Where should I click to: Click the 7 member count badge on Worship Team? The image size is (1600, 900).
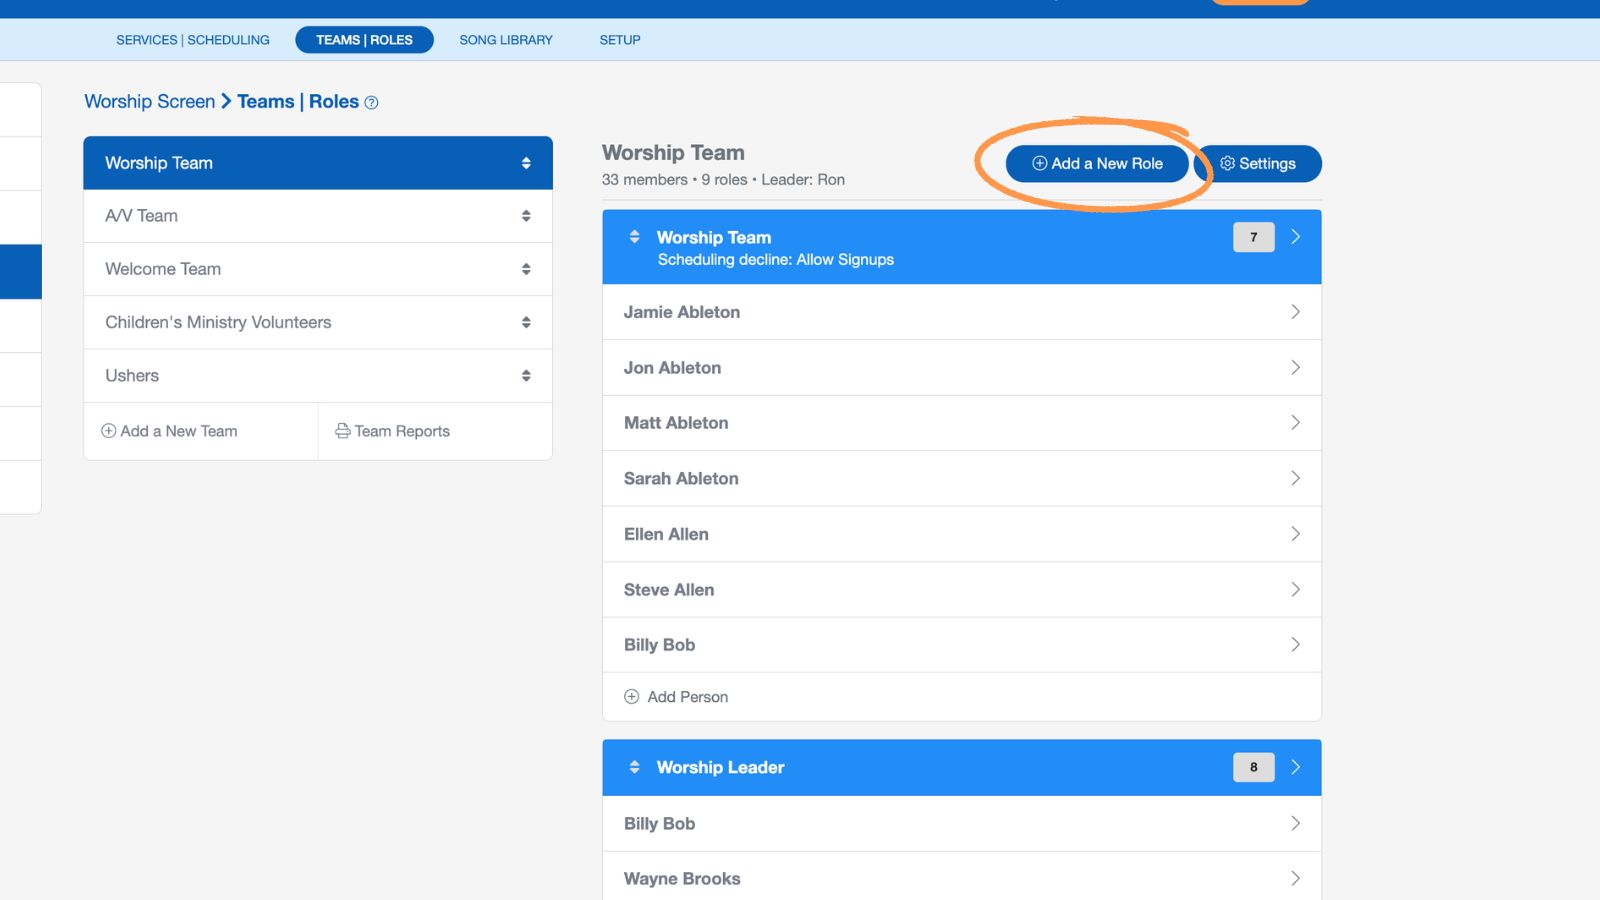pyautogui.click(x=1253, y=237)
